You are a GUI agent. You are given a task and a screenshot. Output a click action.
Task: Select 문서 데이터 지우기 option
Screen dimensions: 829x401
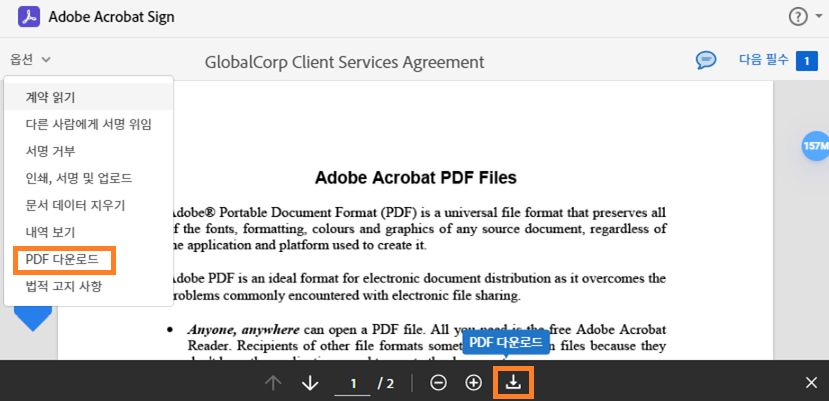pos(89,205)
